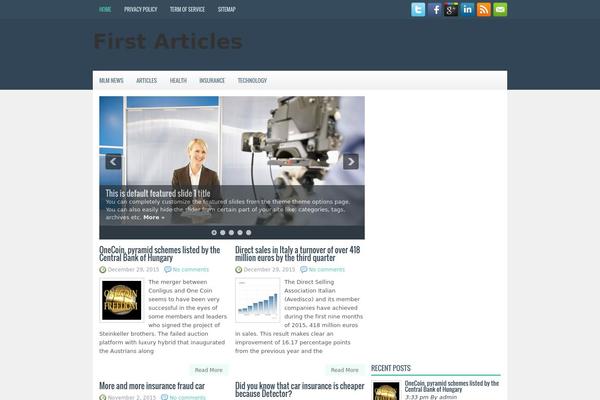This screenshot has width=600, height=400.
Task: Select the second slider pagination dot
Action: [x=223, y=232]
